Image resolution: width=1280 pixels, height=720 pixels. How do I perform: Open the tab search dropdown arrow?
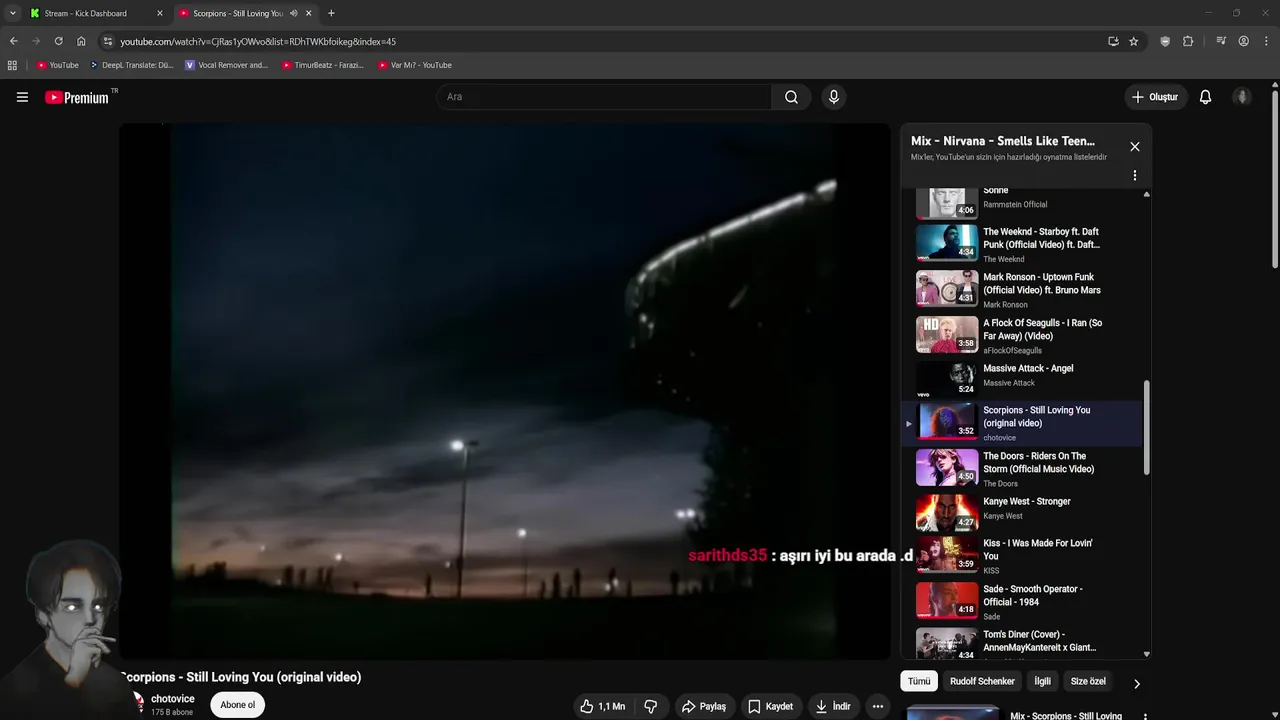coord(12,13)
